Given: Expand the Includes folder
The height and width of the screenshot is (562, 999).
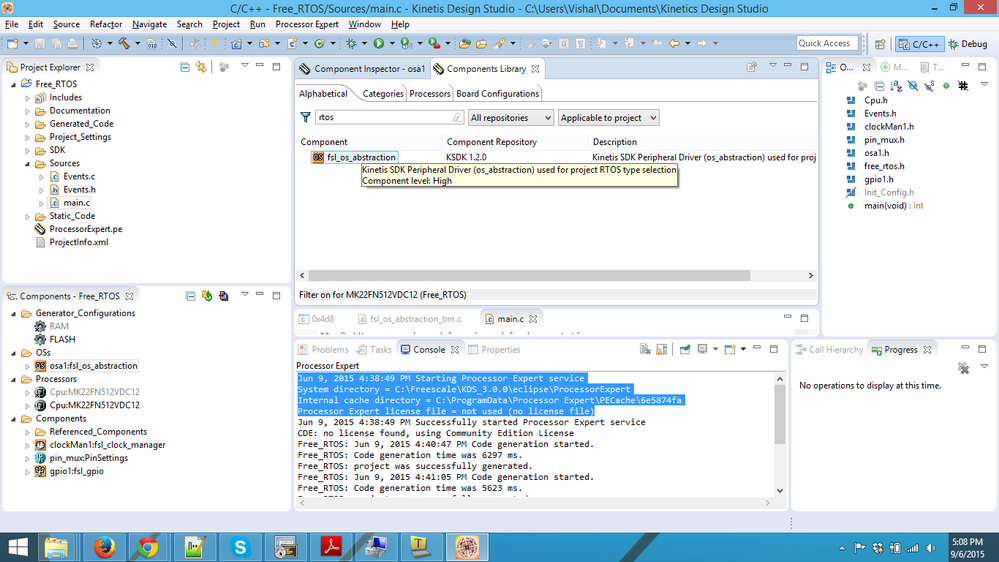Looking at the screenshot, I should point(27,97).
